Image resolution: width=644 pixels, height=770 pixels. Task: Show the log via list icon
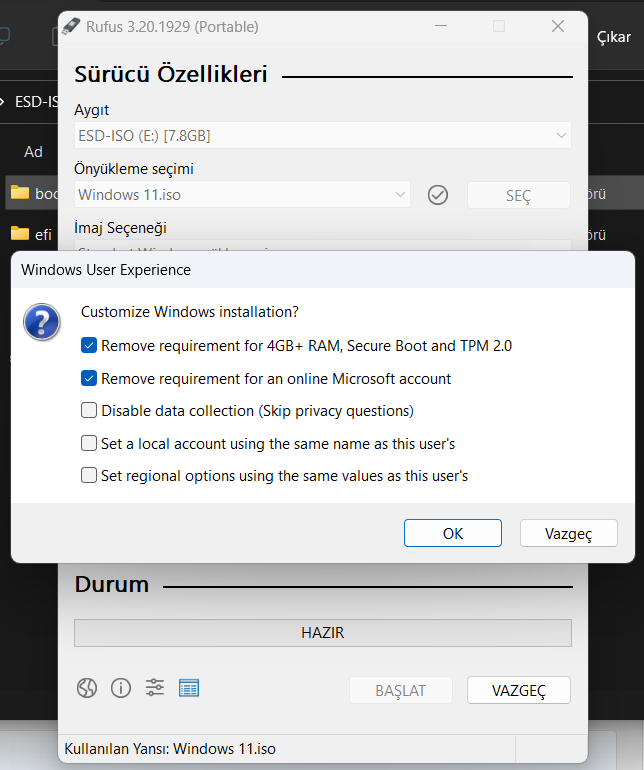point(189,688)
